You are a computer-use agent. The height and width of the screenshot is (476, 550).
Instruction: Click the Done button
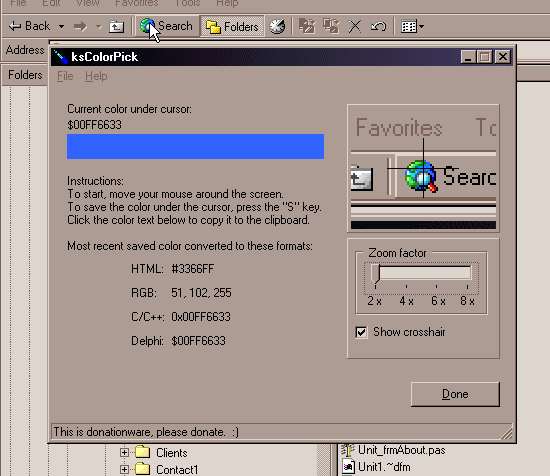(x=455, y=394)
